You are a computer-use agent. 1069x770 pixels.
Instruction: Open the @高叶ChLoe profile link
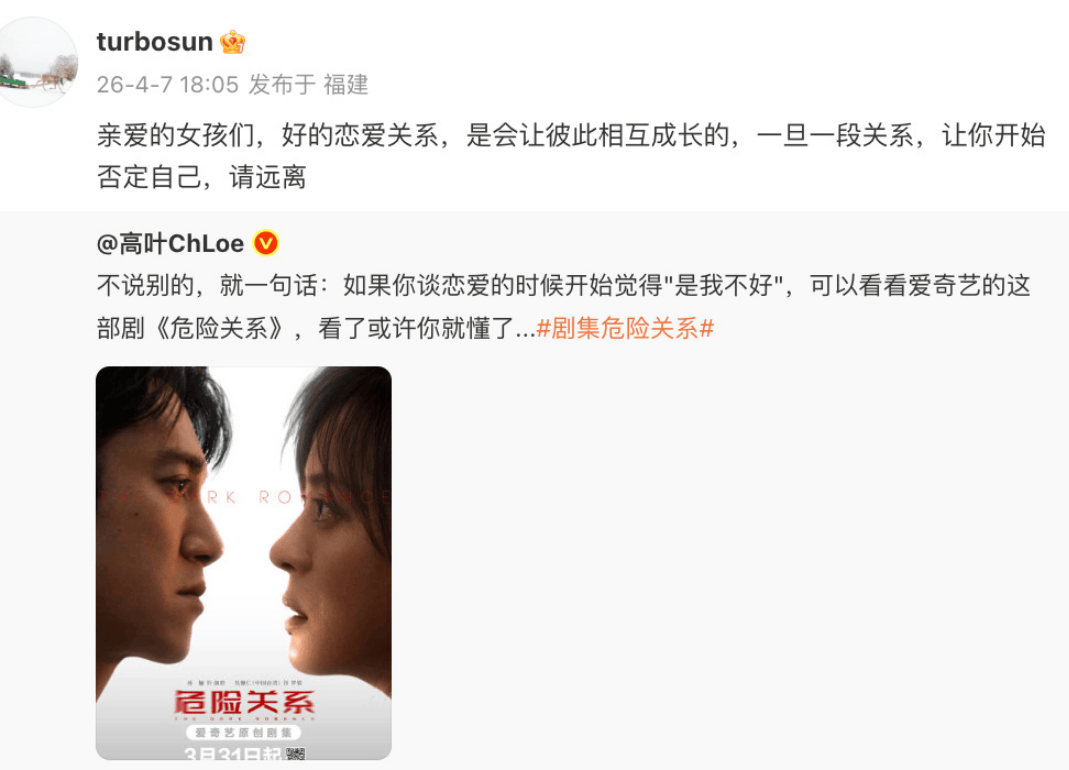tap(170, 243)
